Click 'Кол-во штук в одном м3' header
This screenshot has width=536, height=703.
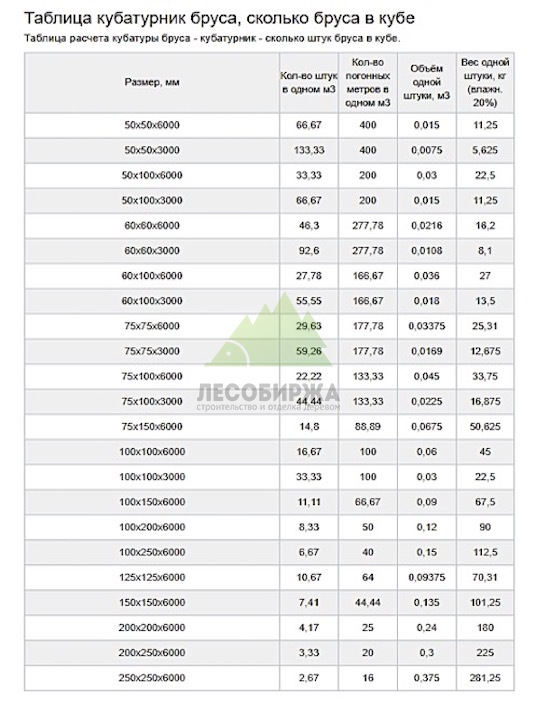coord(309,82)
